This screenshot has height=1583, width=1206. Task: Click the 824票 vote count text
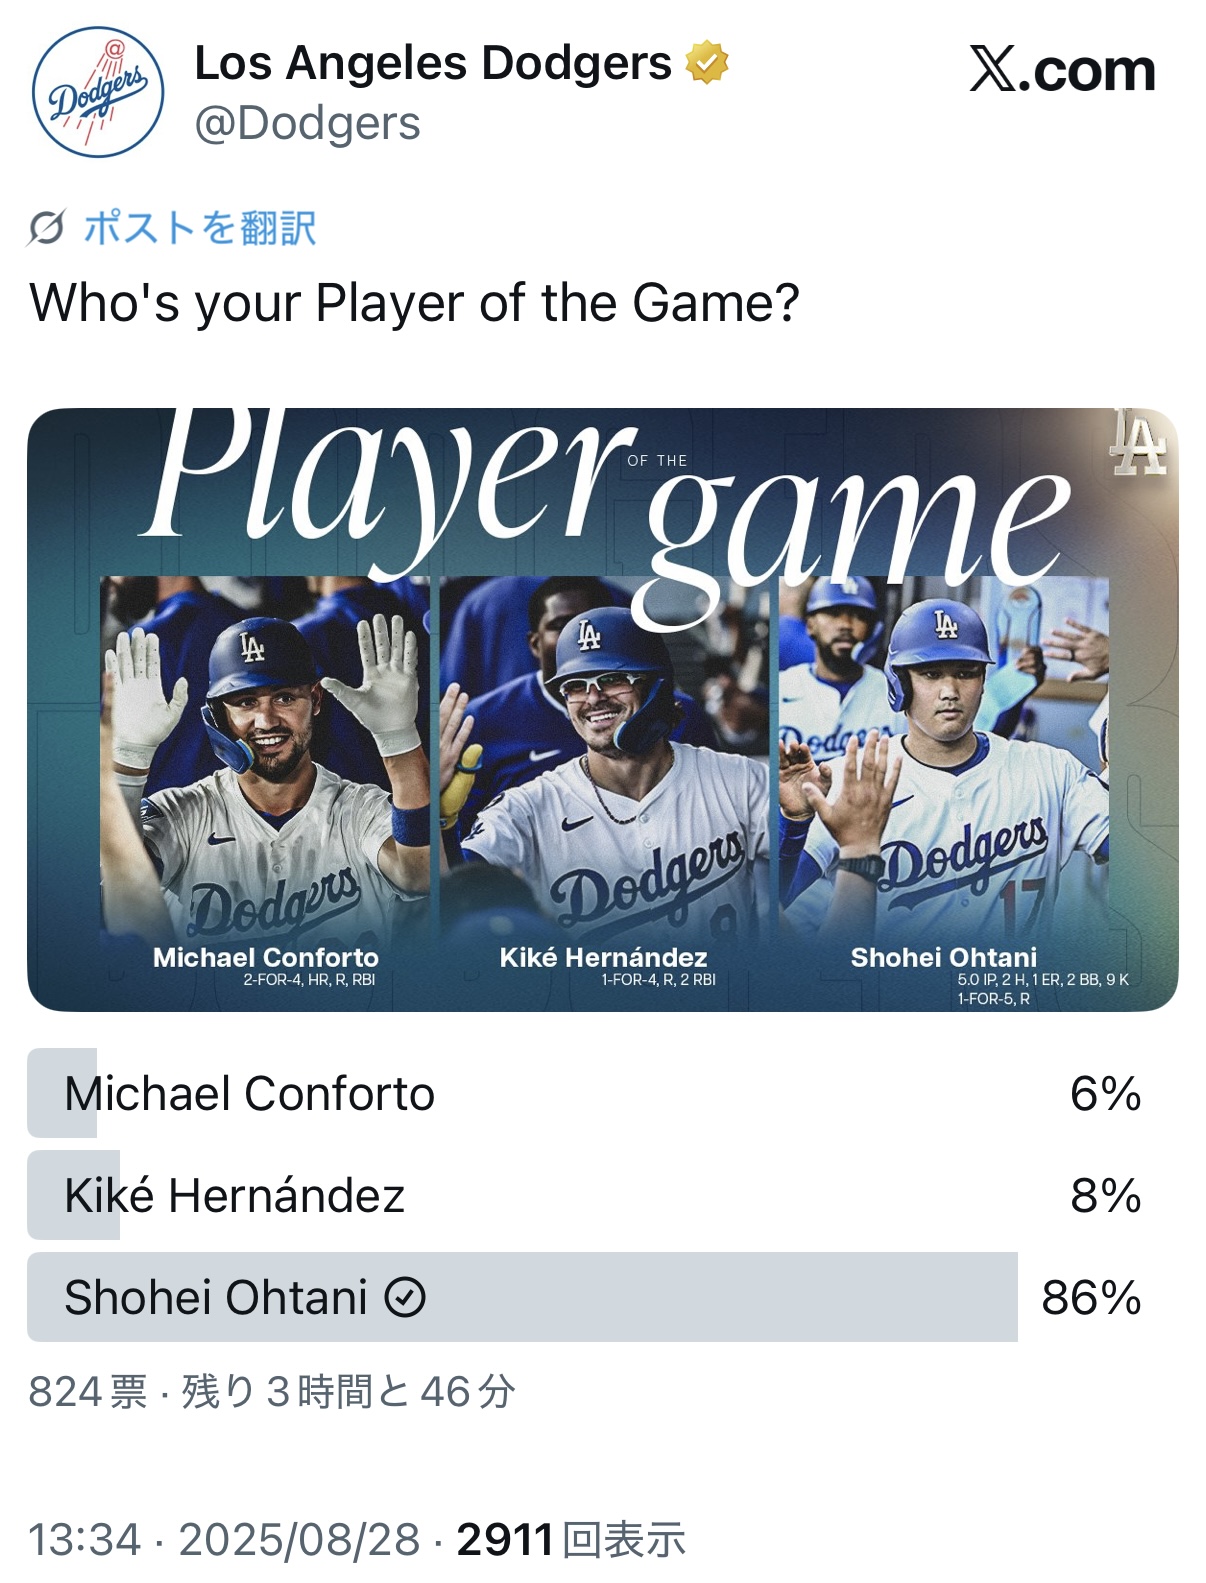click(x=88, y=1391)
